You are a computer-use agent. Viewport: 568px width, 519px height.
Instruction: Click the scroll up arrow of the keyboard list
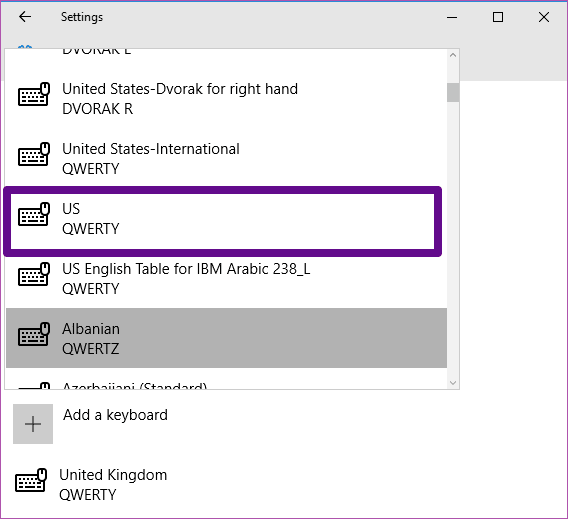[x=453, y=55]
